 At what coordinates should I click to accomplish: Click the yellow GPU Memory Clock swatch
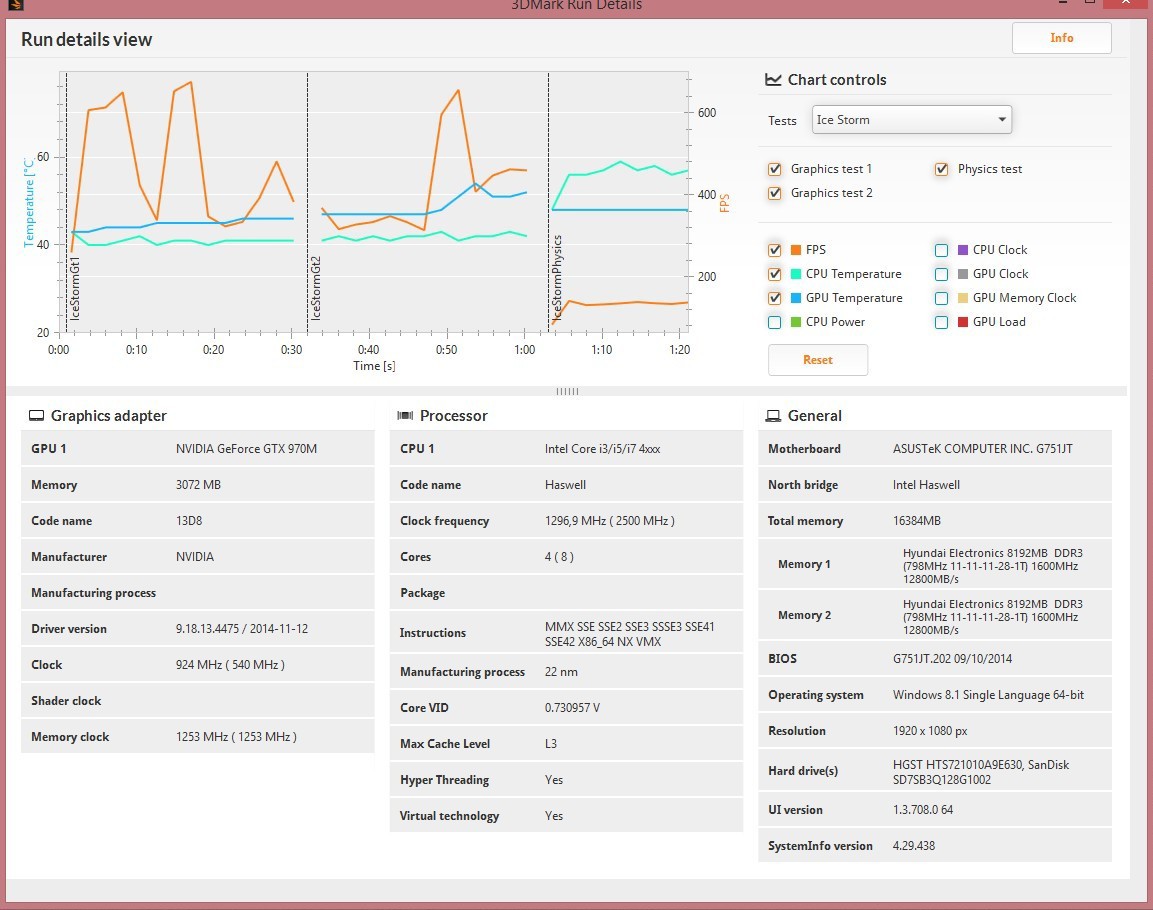coord(963,298)
